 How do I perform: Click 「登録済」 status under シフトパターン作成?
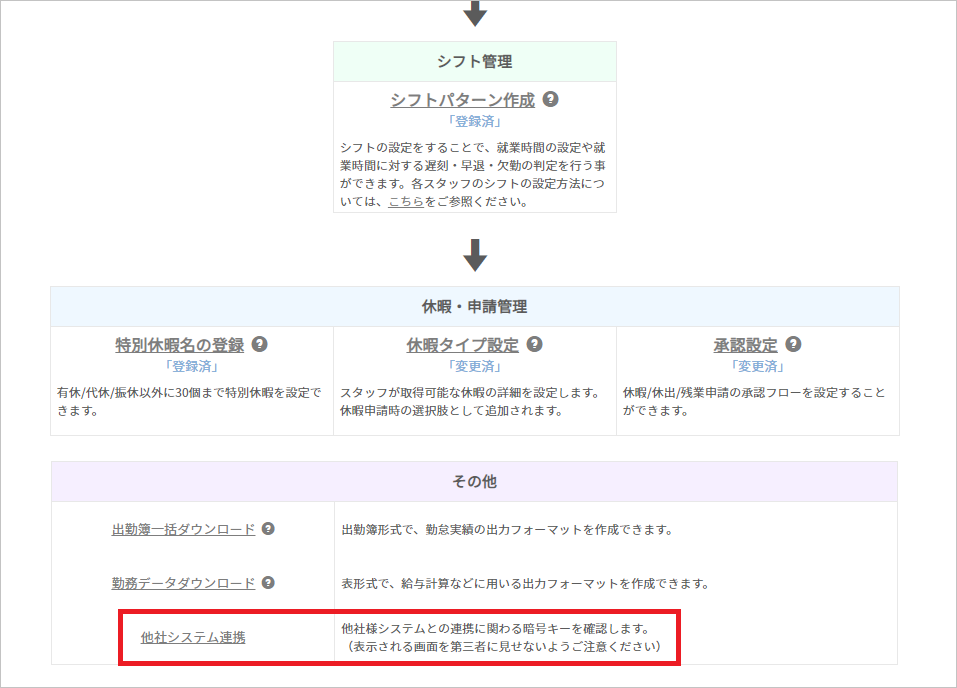tap(475, 121)
